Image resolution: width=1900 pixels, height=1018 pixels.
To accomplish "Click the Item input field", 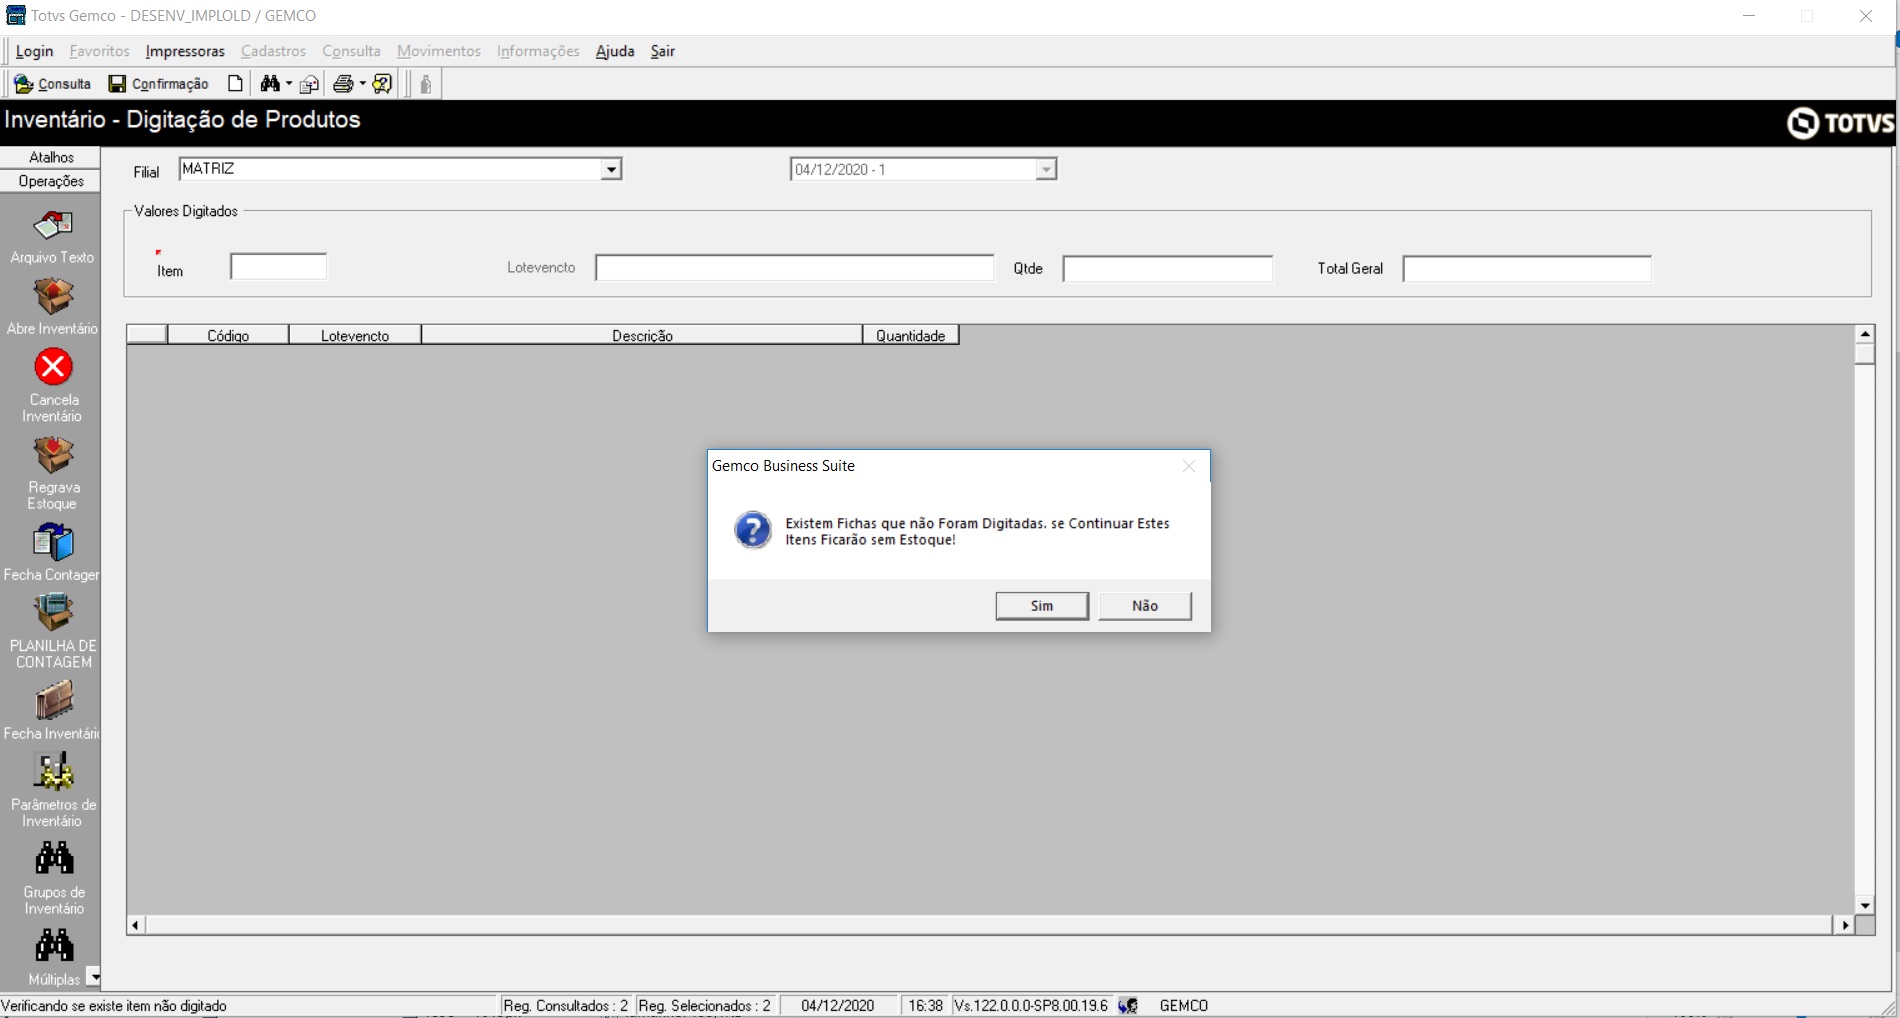I will pos(278,267).
